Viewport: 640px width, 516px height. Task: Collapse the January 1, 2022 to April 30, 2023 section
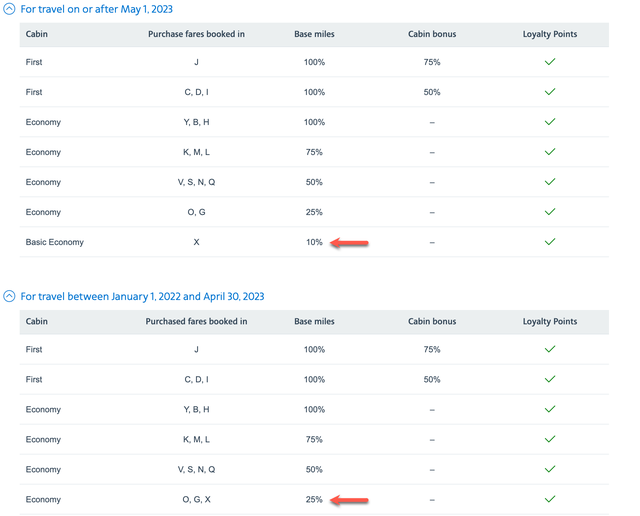pos(9,296)
